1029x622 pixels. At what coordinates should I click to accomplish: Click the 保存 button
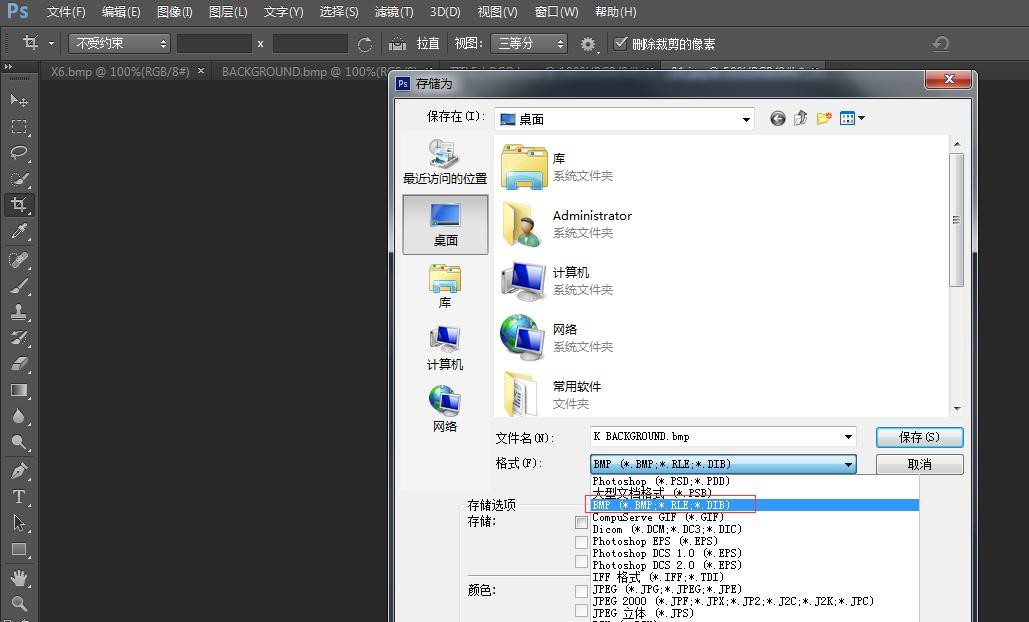[918, 437]
